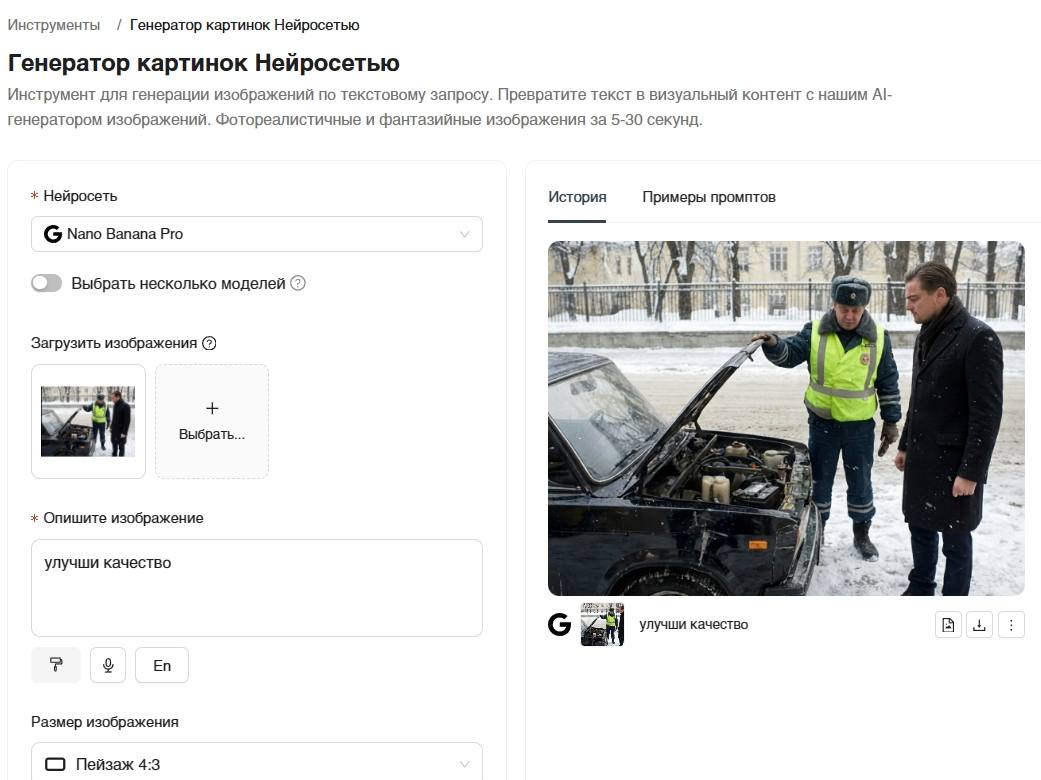The width and height of the screenshot is (1041, 780).
Task: Click the plus icon to add image
Action: pyautogui.click(x=212, y=408)
